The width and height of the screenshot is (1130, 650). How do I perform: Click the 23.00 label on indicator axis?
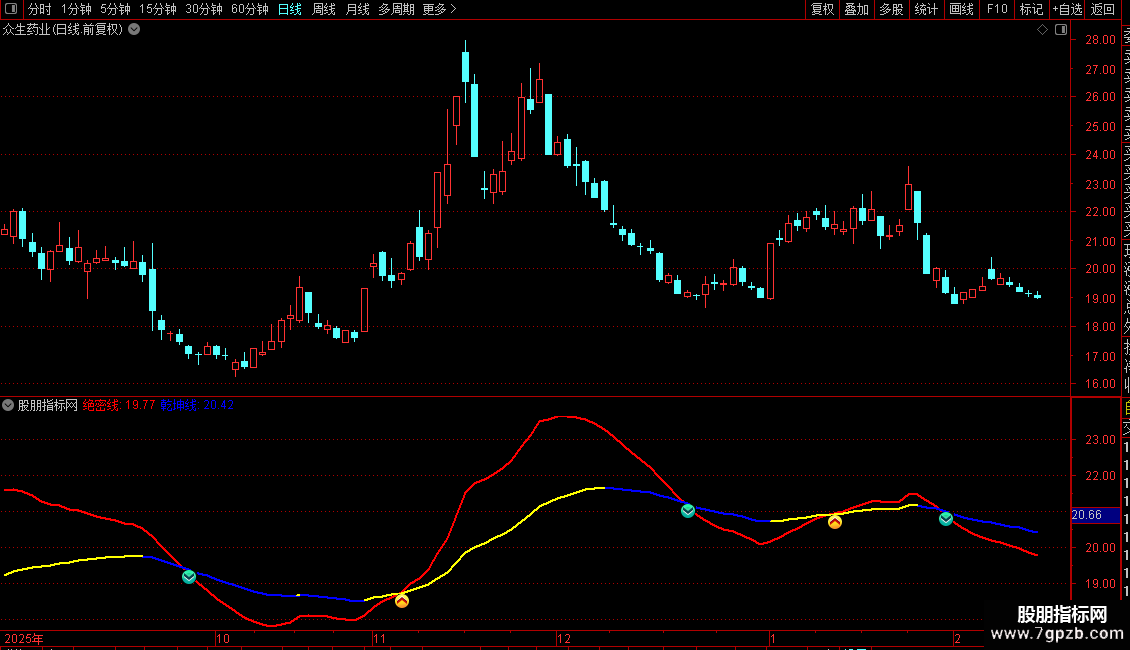(1100, 440)
